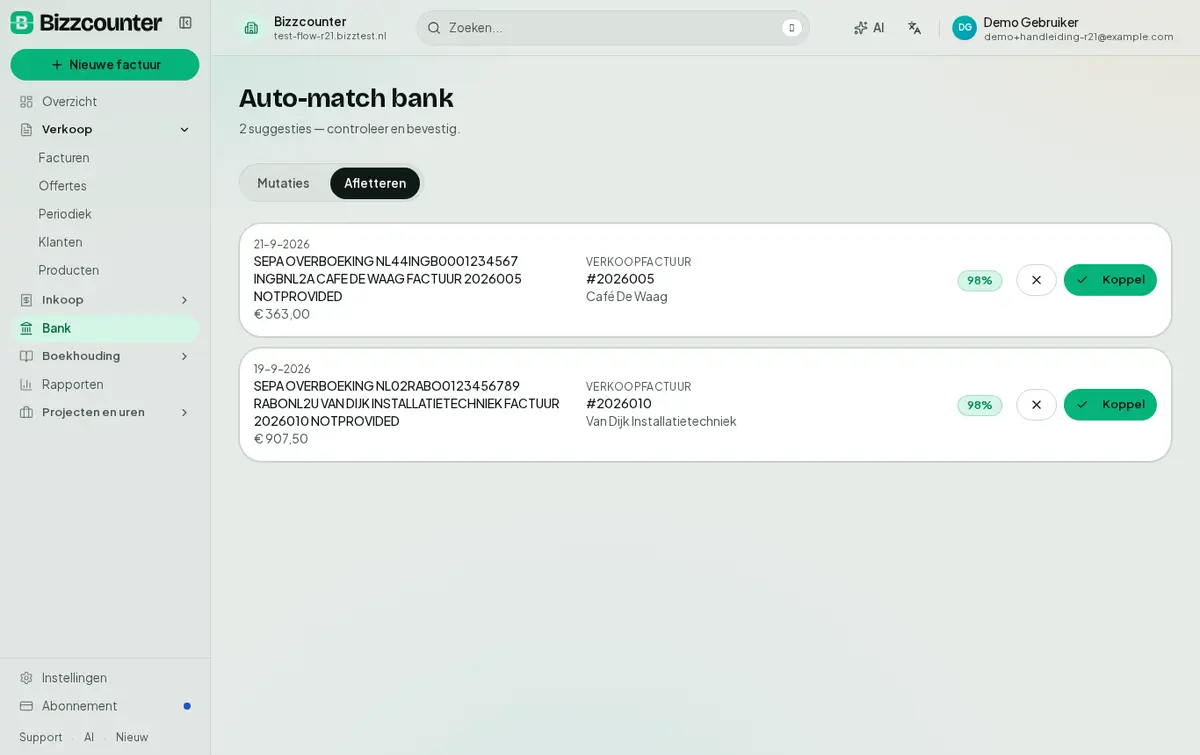Click the € 363,00 amount

(282, 314)
